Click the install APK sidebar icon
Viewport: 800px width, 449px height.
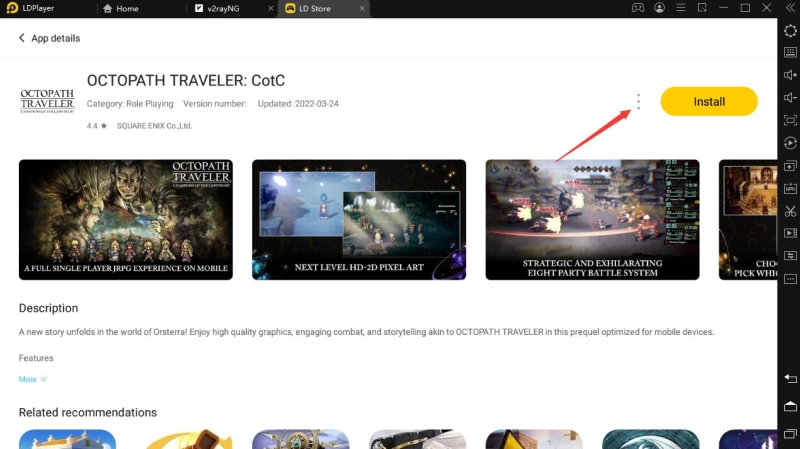tap(790, 188)
